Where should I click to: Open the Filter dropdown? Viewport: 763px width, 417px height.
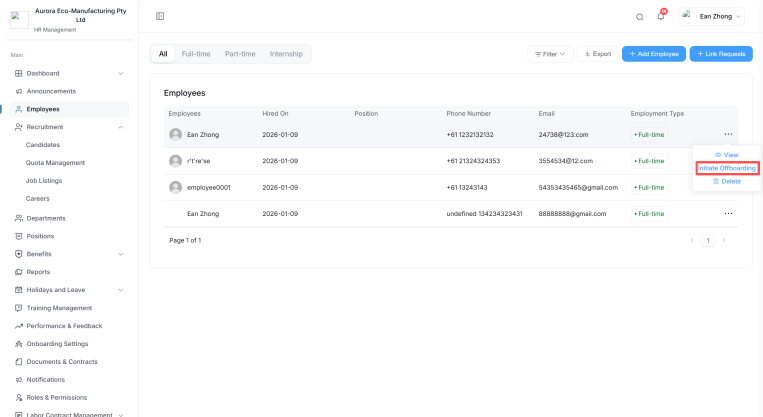(550, 54)
